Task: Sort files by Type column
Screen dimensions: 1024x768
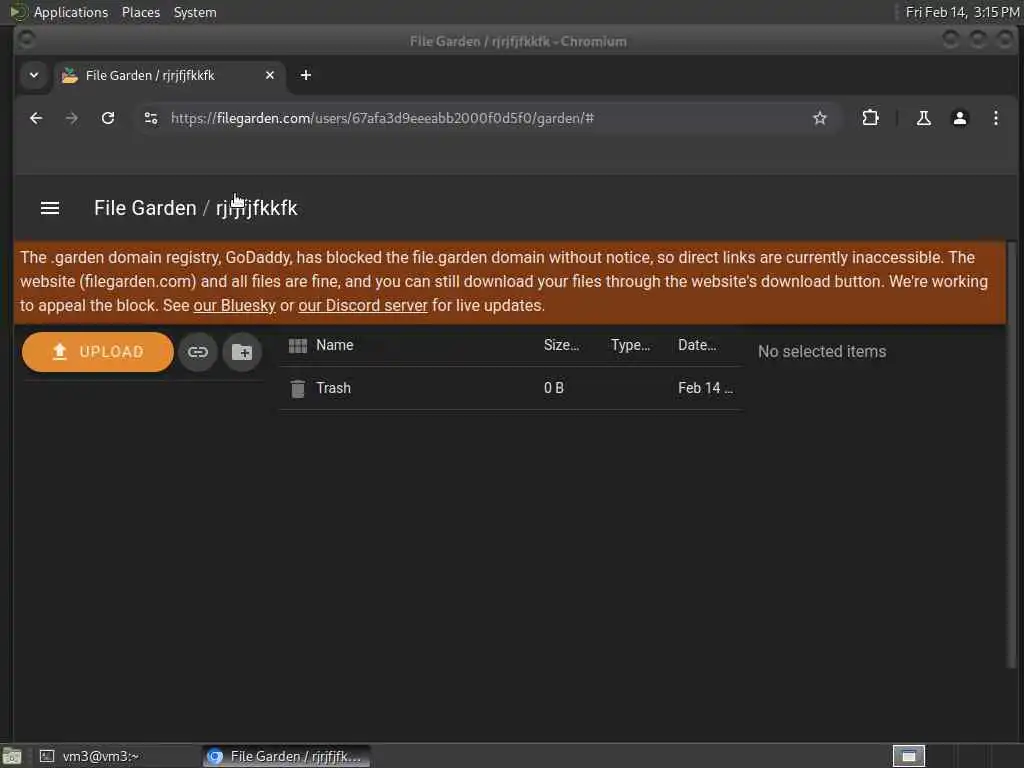Action: (x=630, y=345)
